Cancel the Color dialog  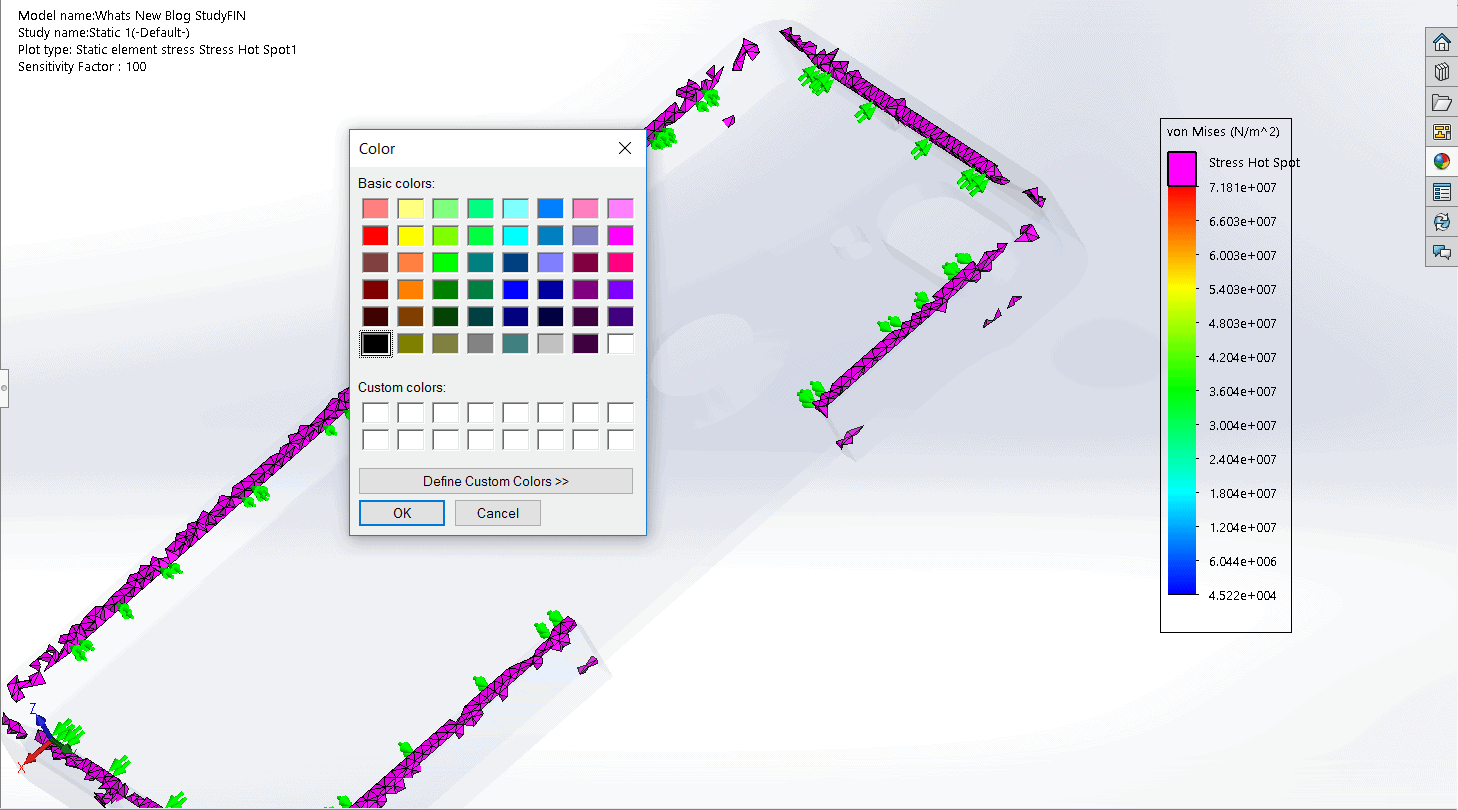tap(497, 513)
